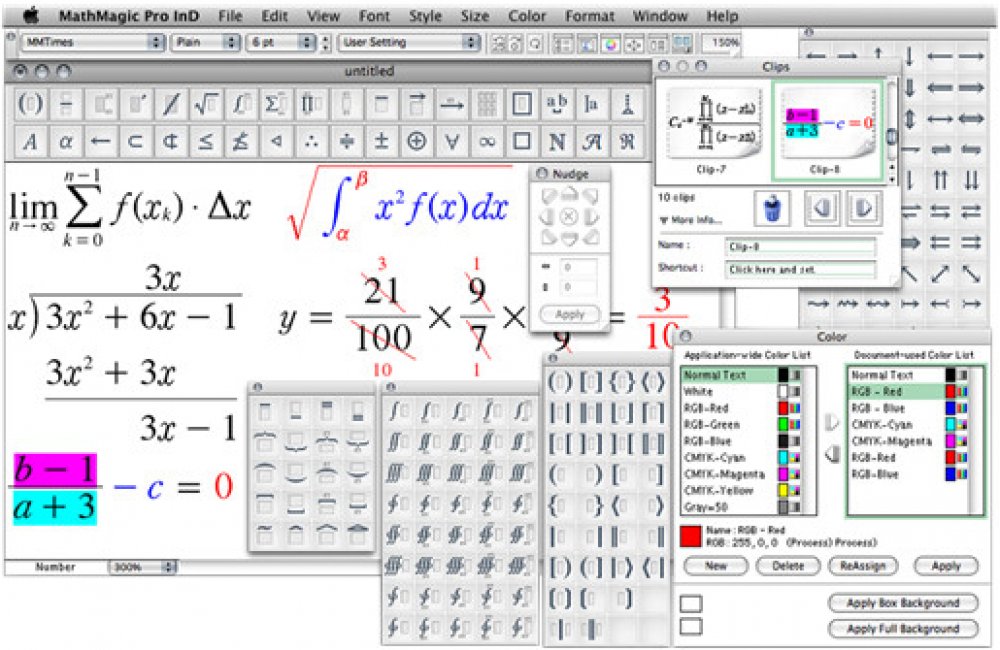Image resolution: width=1000 pixels, height=650 pixels.
Task: Select the less-than-or-equal relation symbol
Action: 206,141
